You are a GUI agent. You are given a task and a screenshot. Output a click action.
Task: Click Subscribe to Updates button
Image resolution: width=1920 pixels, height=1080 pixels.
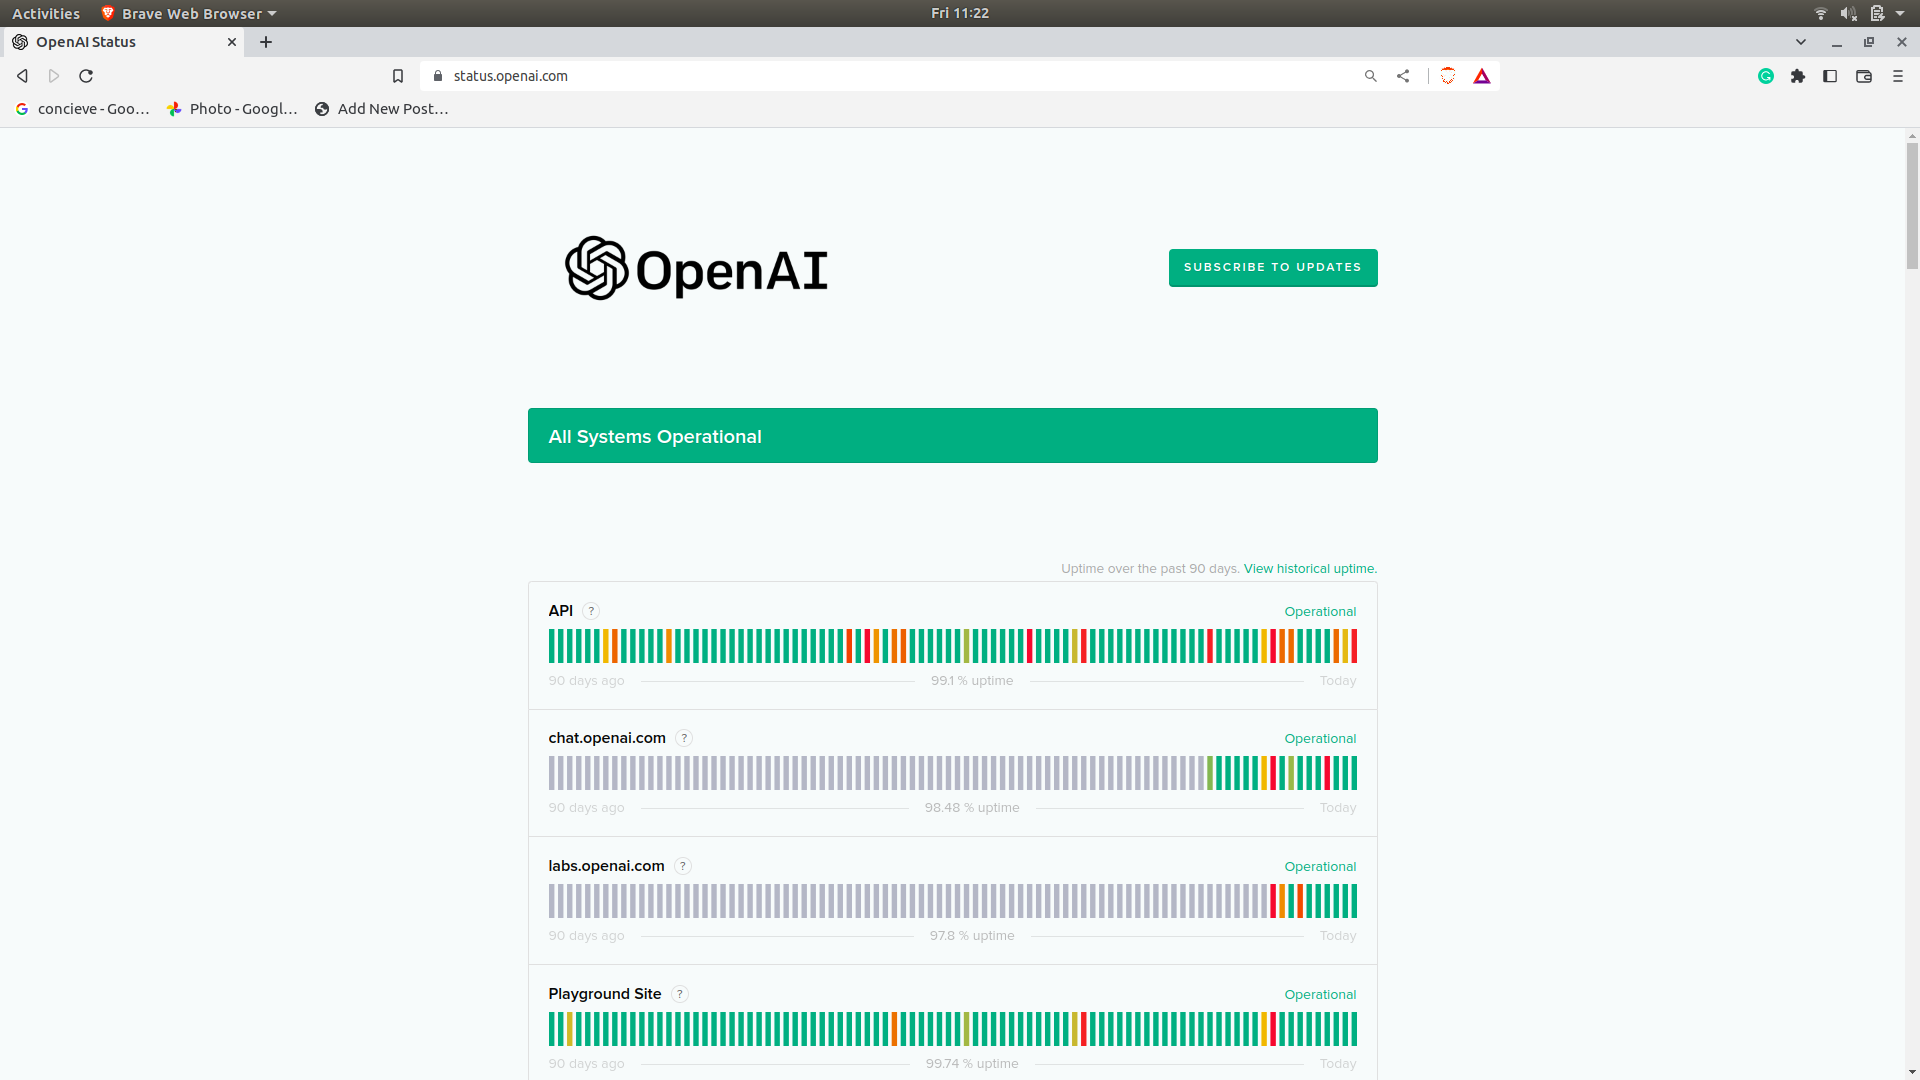tap(1273, 267)
